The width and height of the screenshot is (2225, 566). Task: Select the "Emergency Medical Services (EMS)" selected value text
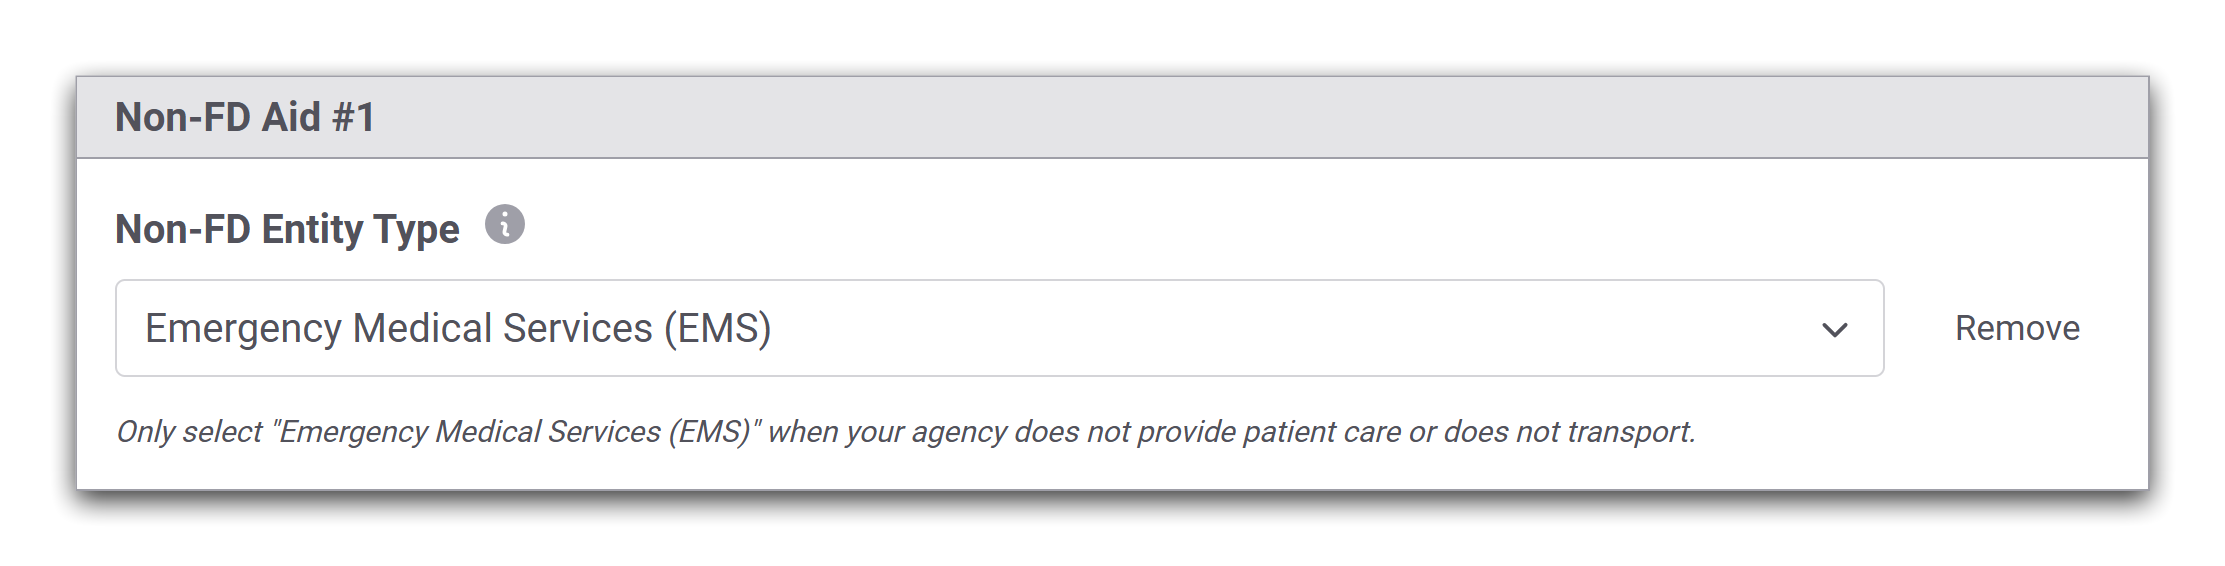(x=458, y=329)
